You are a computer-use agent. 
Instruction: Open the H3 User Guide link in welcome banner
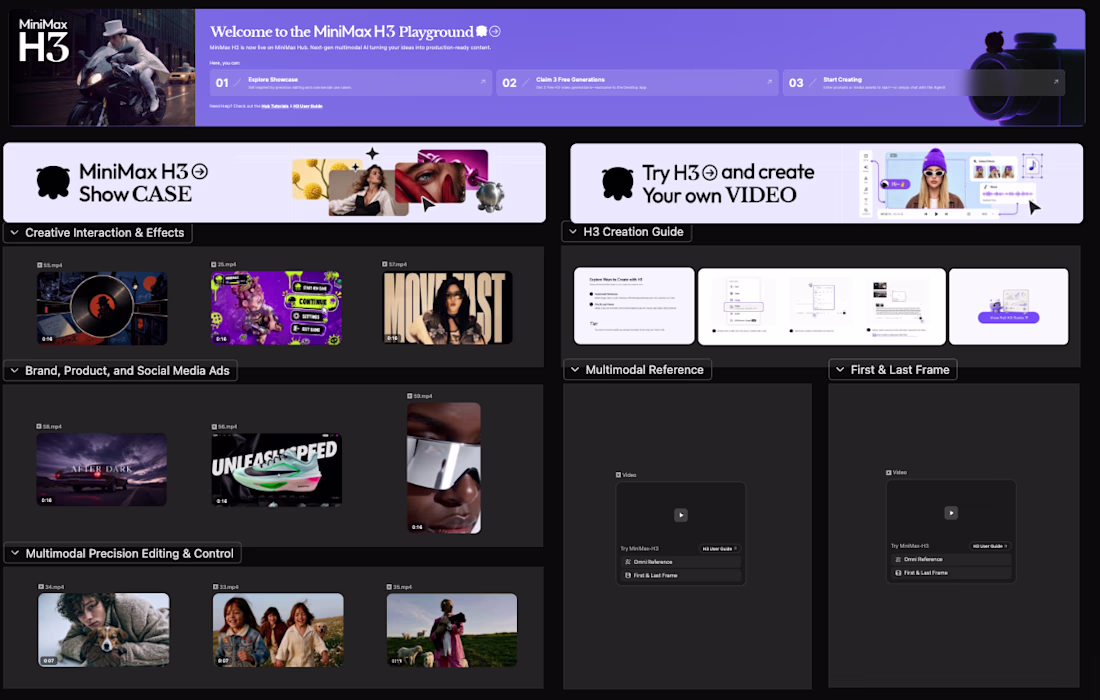pyautogui.click(x=308, y=106)
